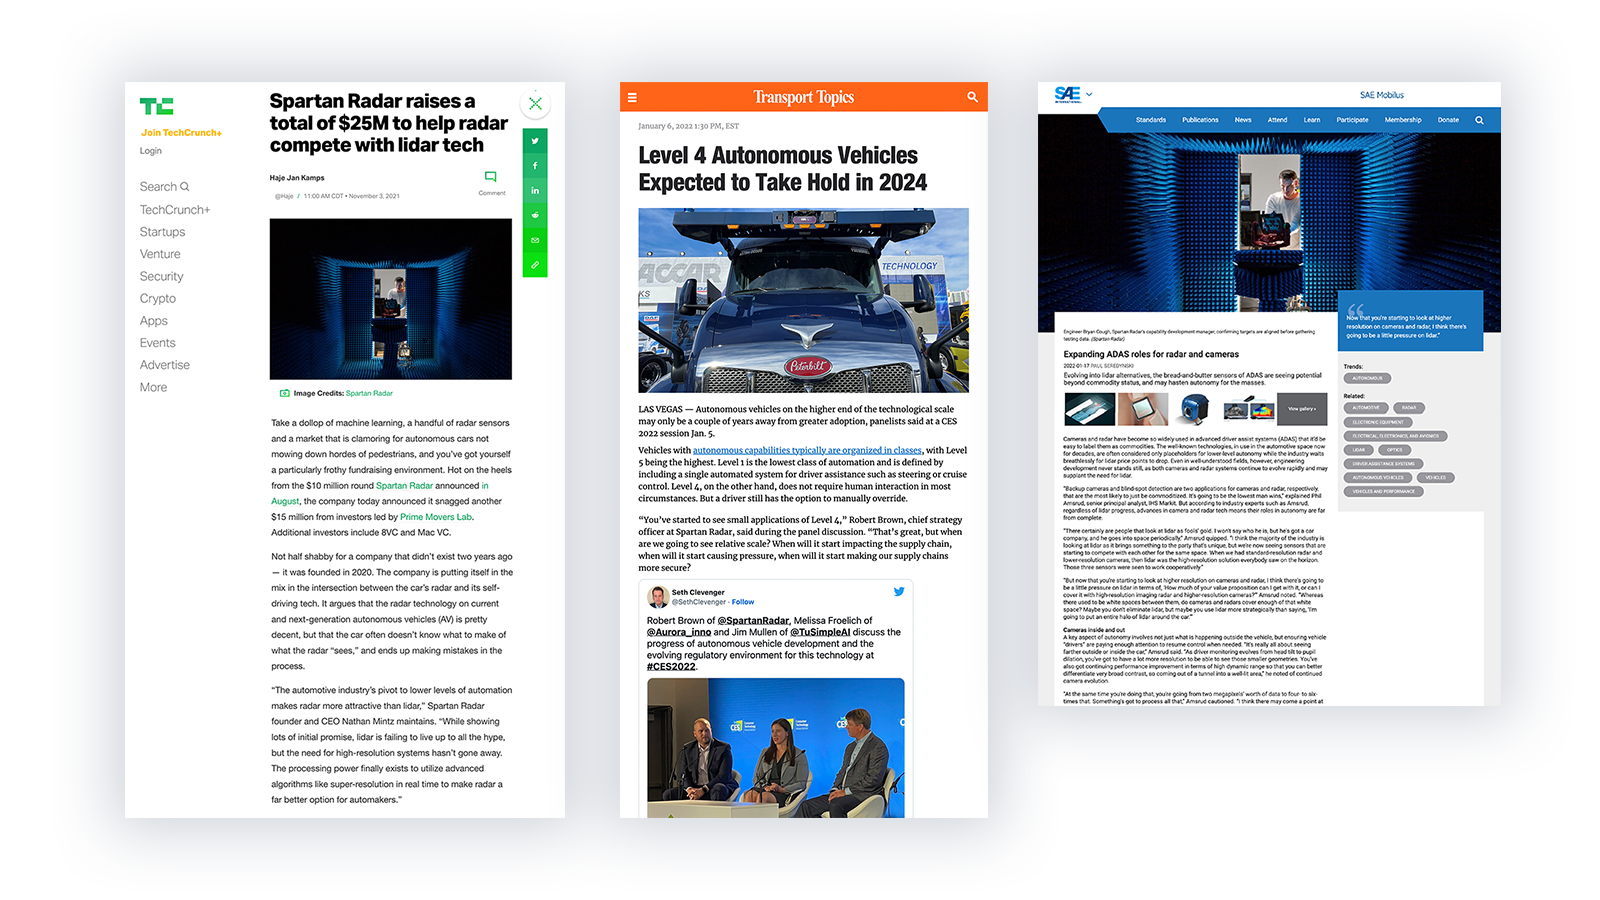Copy the article link with chain icon
Viewport: 1600px width, 900px height.
(x=535, y=265)
